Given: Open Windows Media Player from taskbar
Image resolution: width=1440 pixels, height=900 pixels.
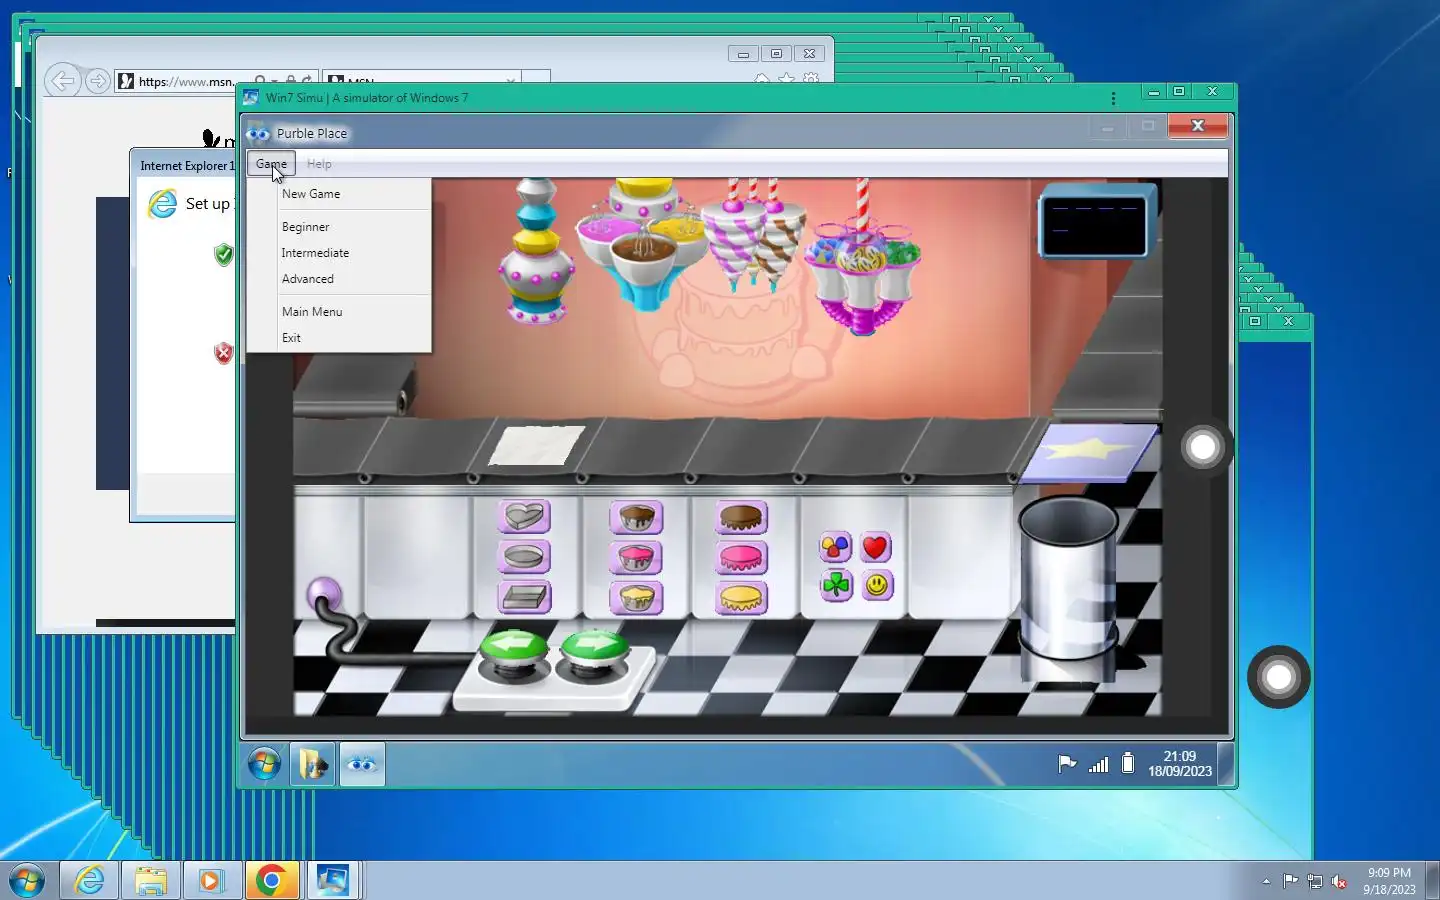Looking at the screenshot, I should click(x=210, y=881).
